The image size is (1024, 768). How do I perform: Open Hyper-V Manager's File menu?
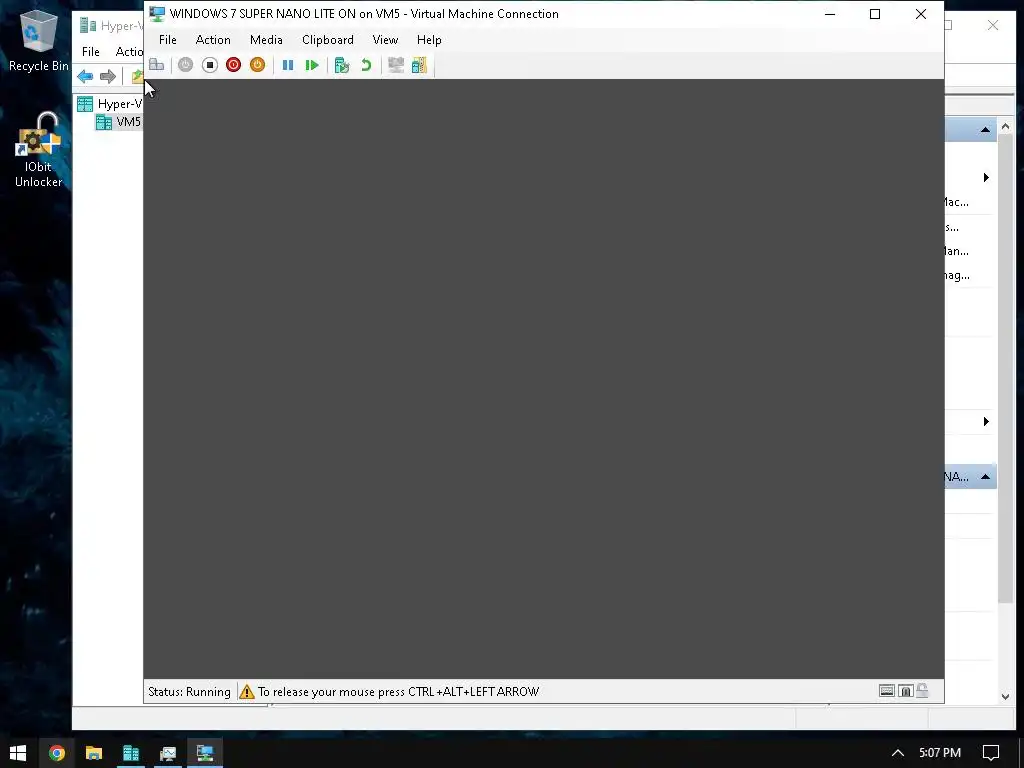click(x=91, y=52)
